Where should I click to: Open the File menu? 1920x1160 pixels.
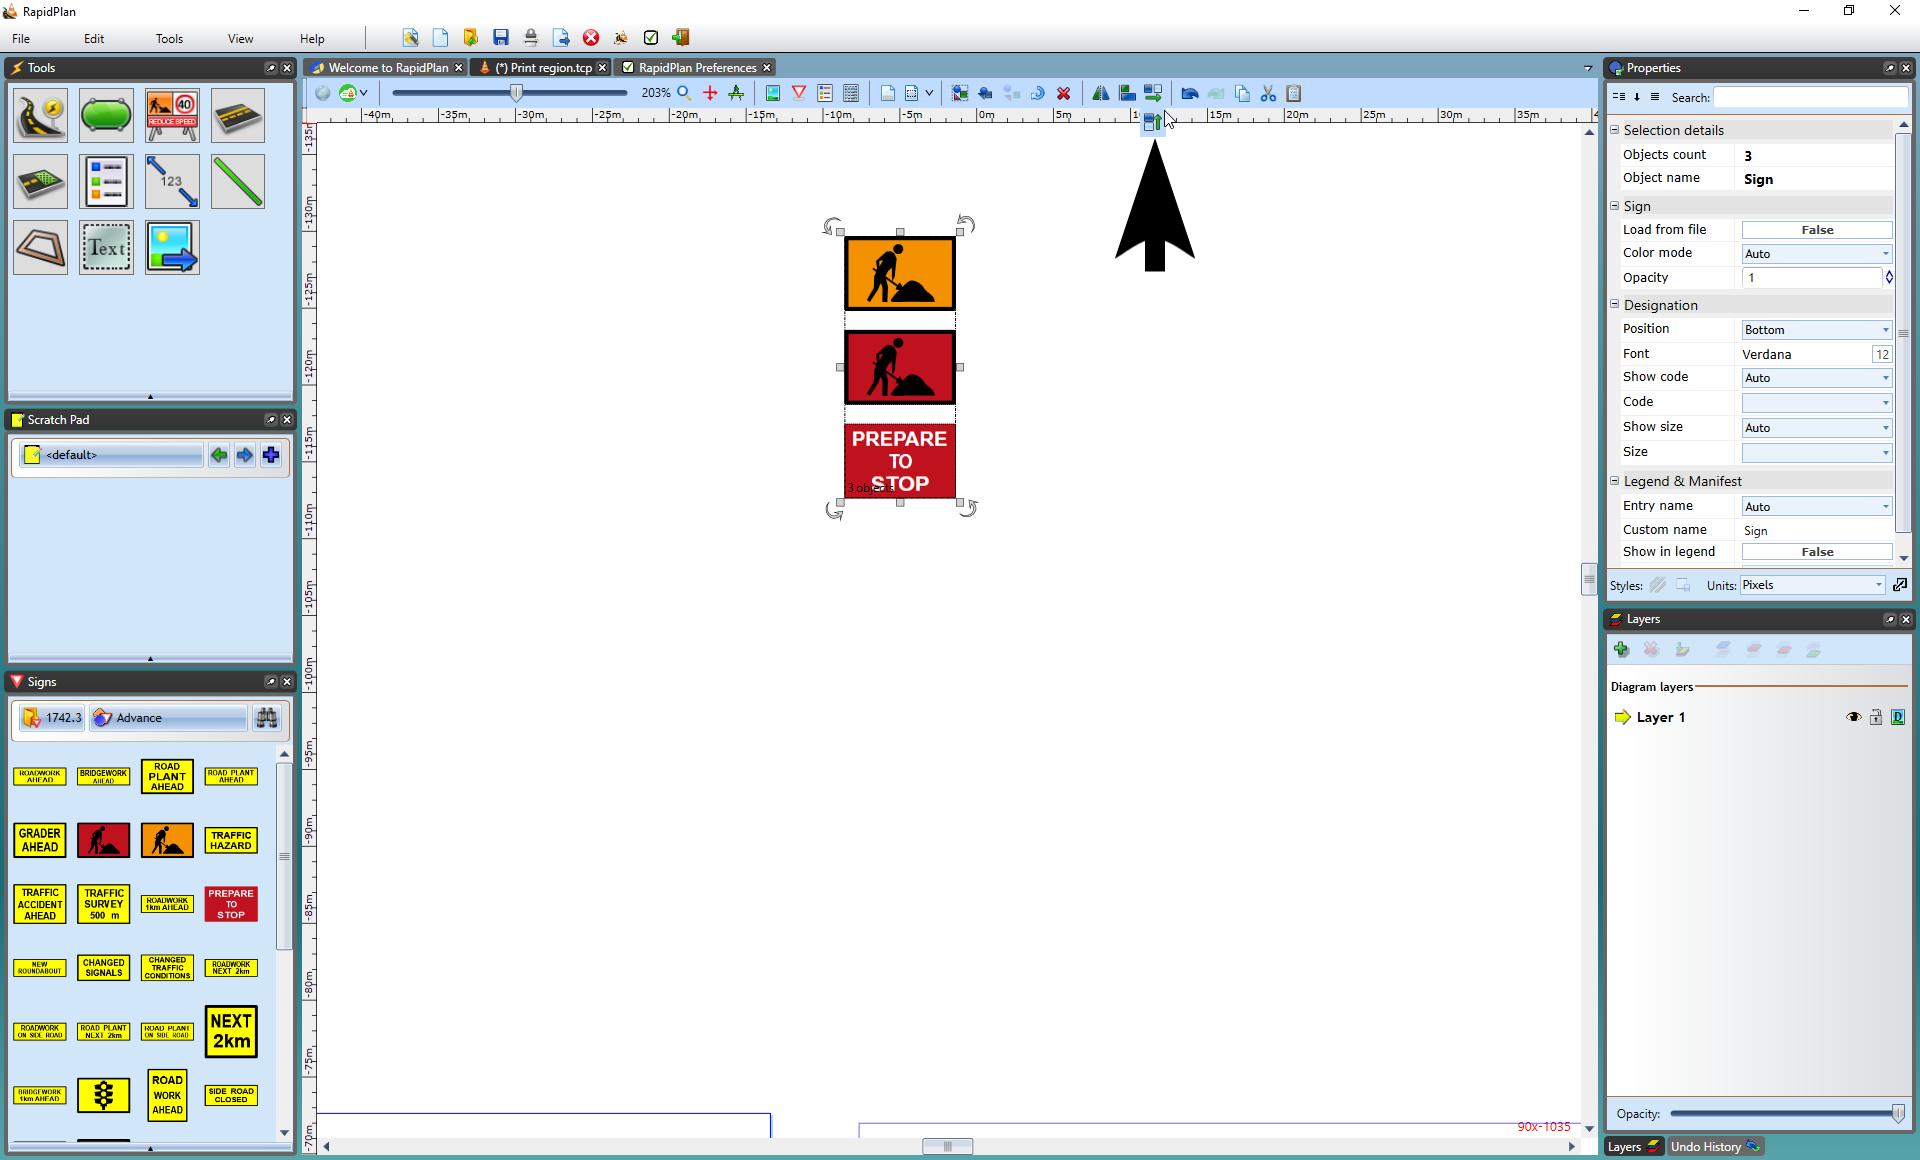pyautogui.click(x=21, y=39)
